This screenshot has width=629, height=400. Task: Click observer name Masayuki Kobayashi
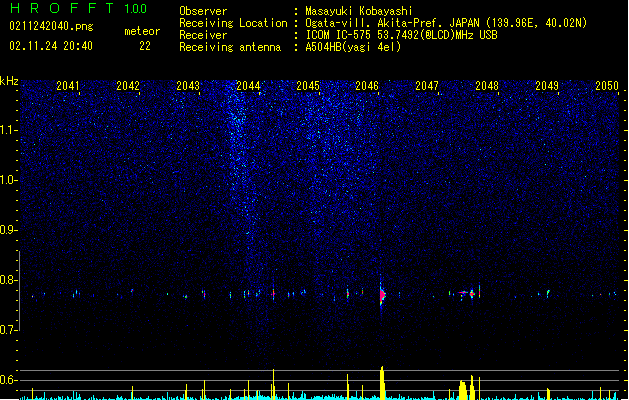pos(359,11)
